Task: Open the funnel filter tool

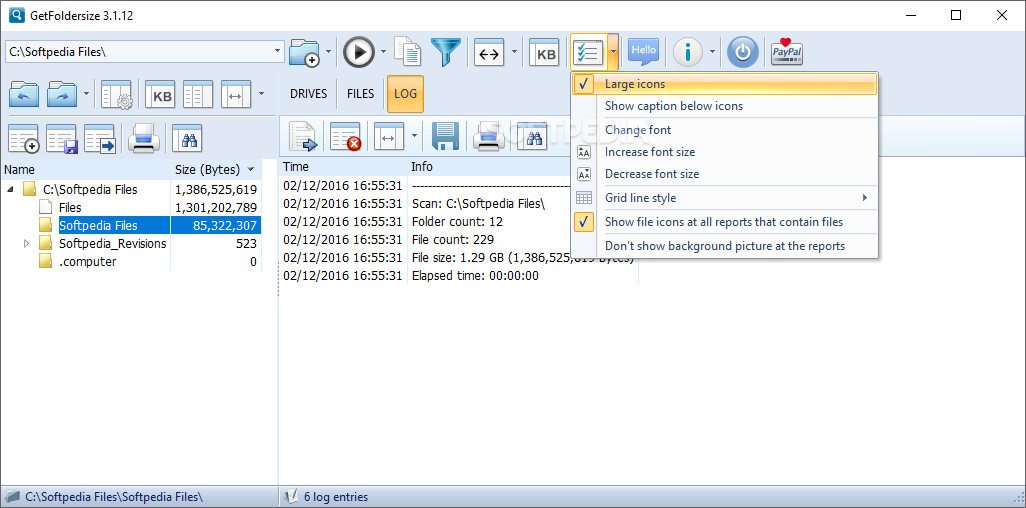Action: tap(446, 52)
